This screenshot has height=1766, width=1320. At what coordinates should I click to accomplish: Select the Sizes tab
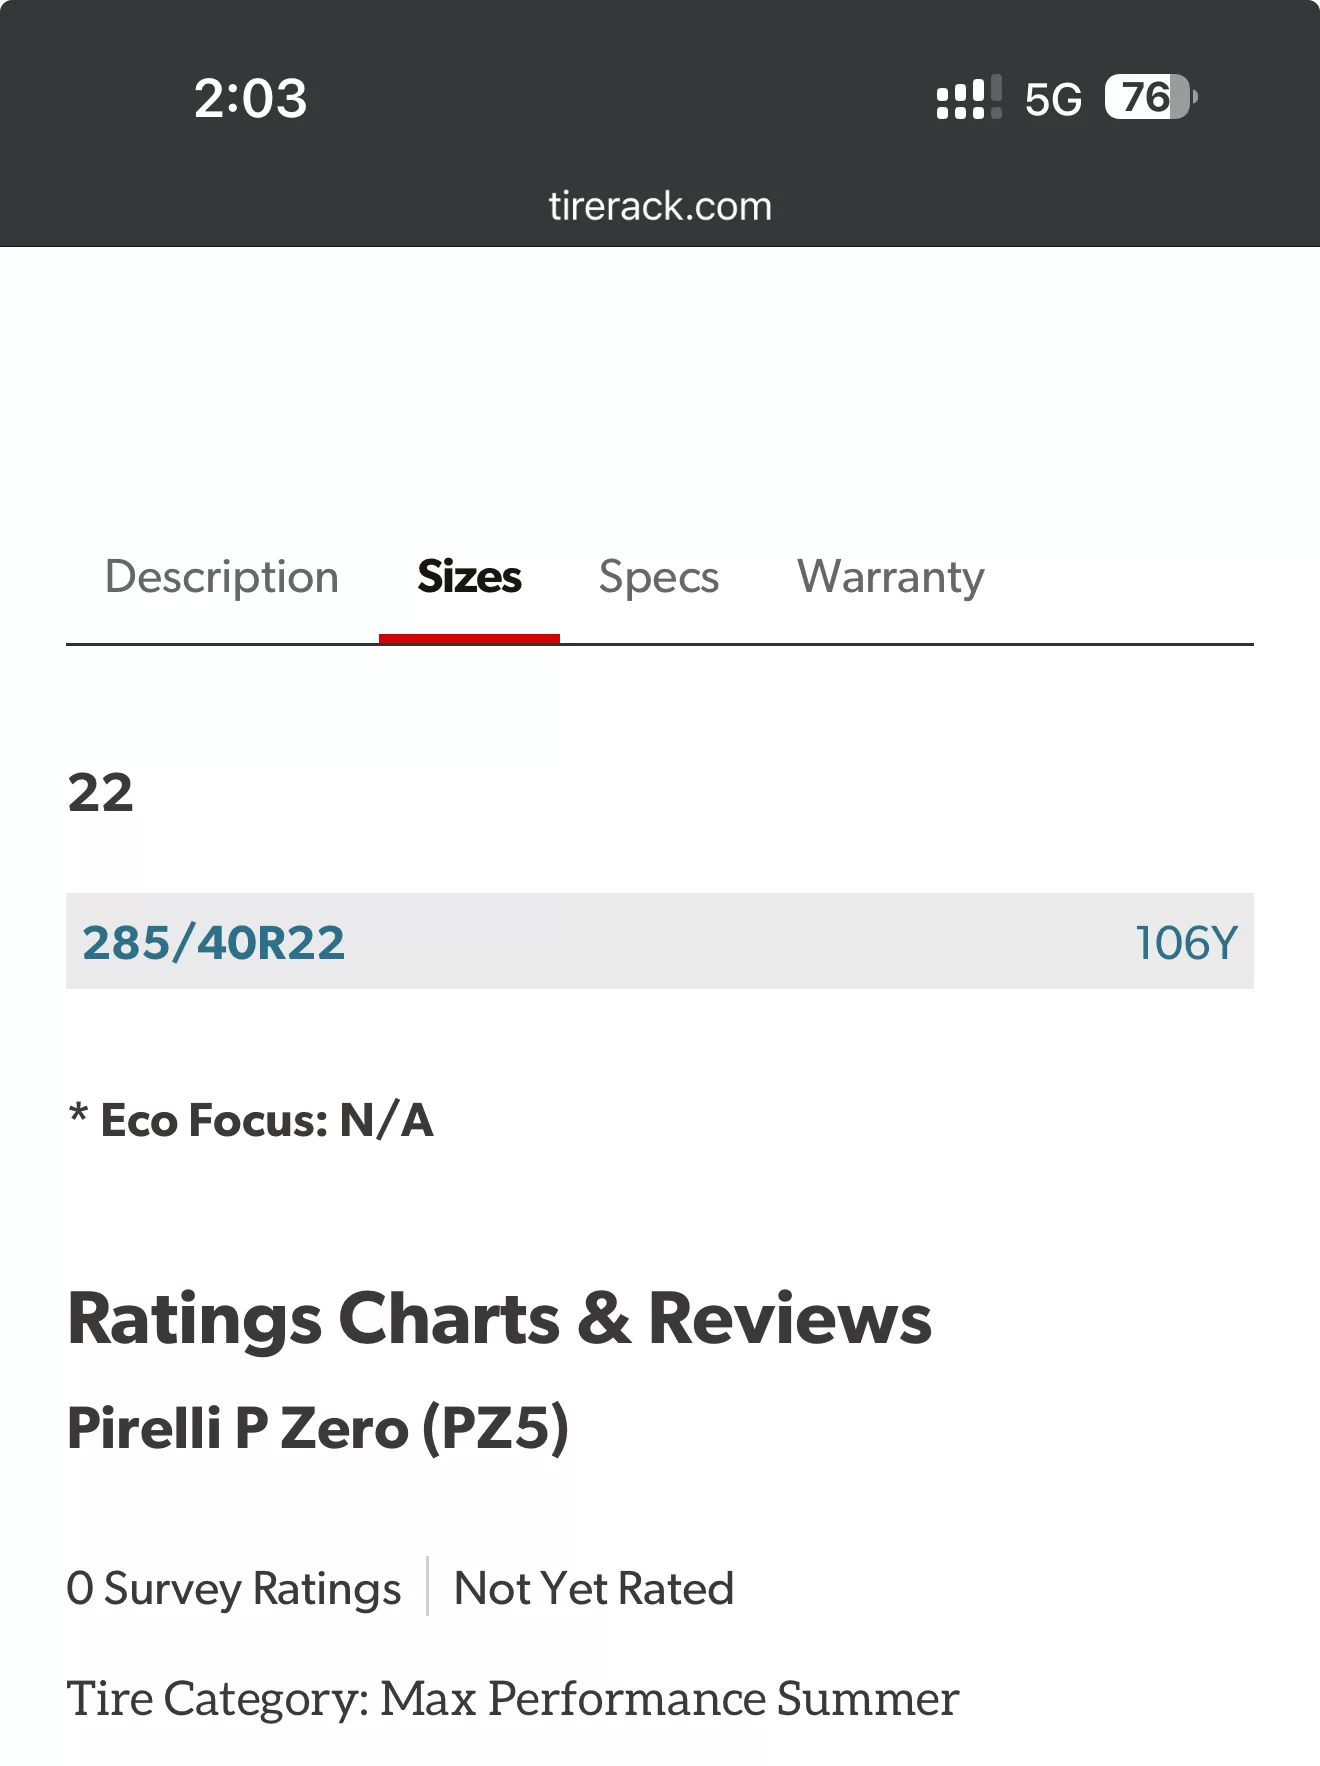coord(469,577)
